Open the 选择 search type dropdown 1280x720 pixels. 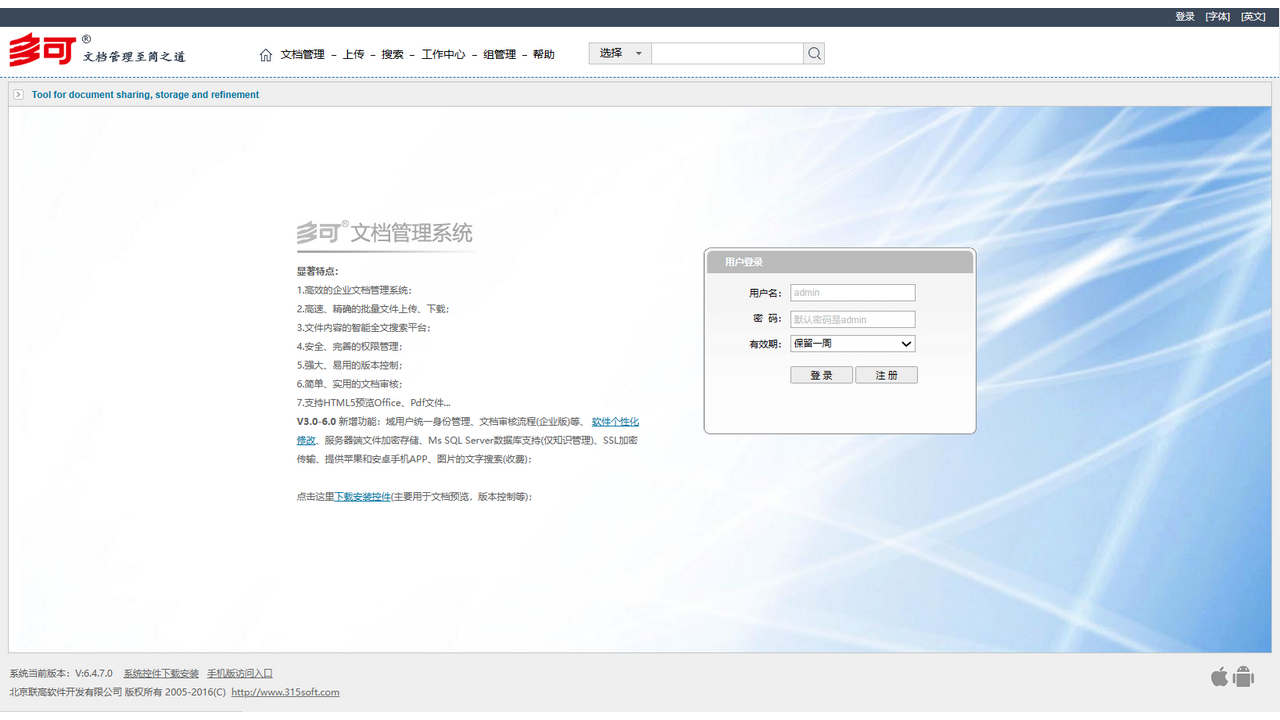tap(620, 54)
